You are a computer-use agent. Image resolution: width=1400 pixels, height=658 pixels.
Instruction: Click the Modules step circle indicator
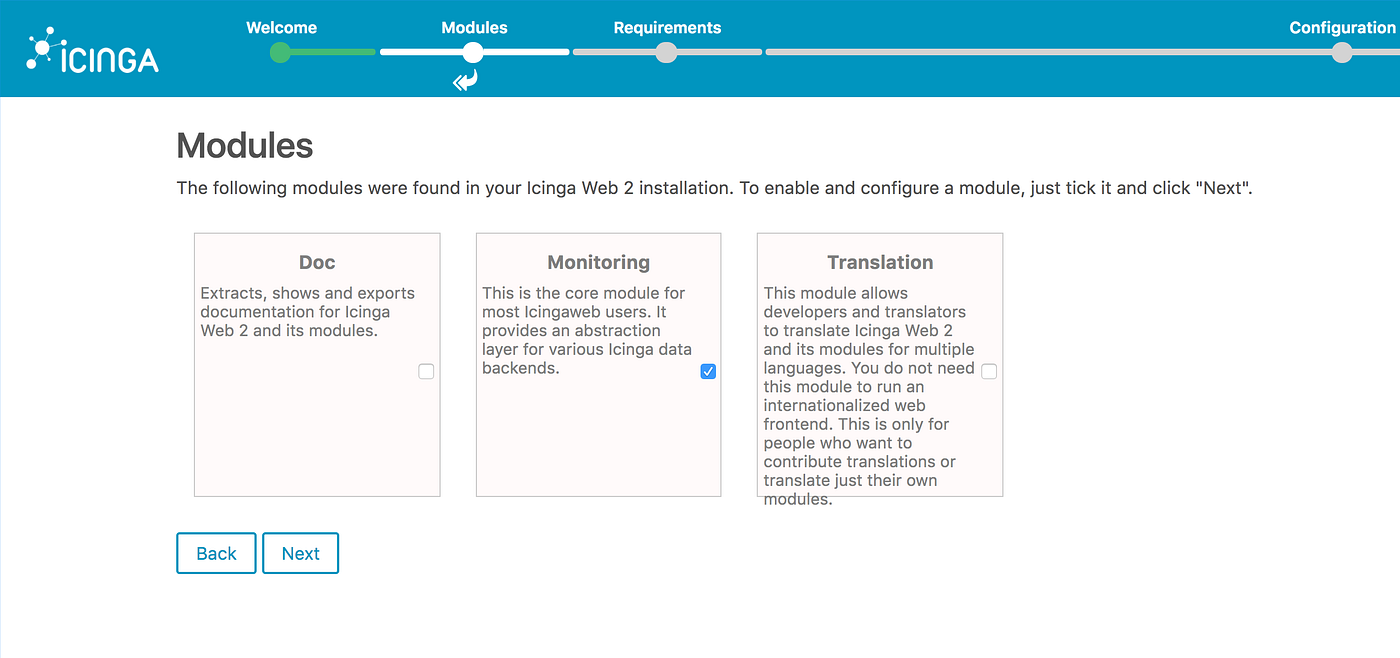pos(472,53)
